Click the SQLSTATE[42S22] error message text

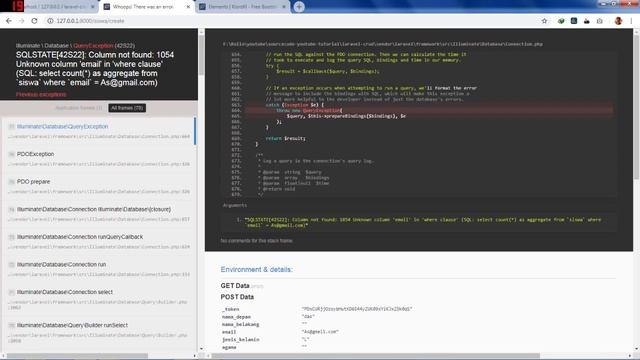click(x=95, y=69)
